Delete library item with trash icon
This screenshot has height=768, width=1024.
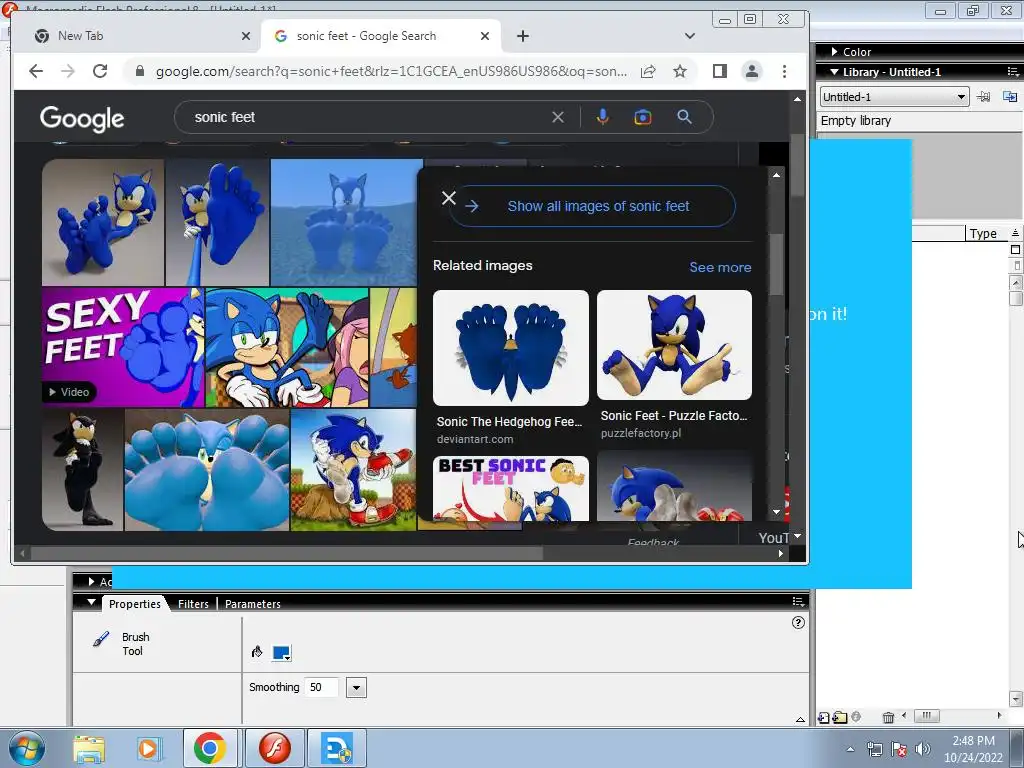pyautogui.click(x=888, y=717)
